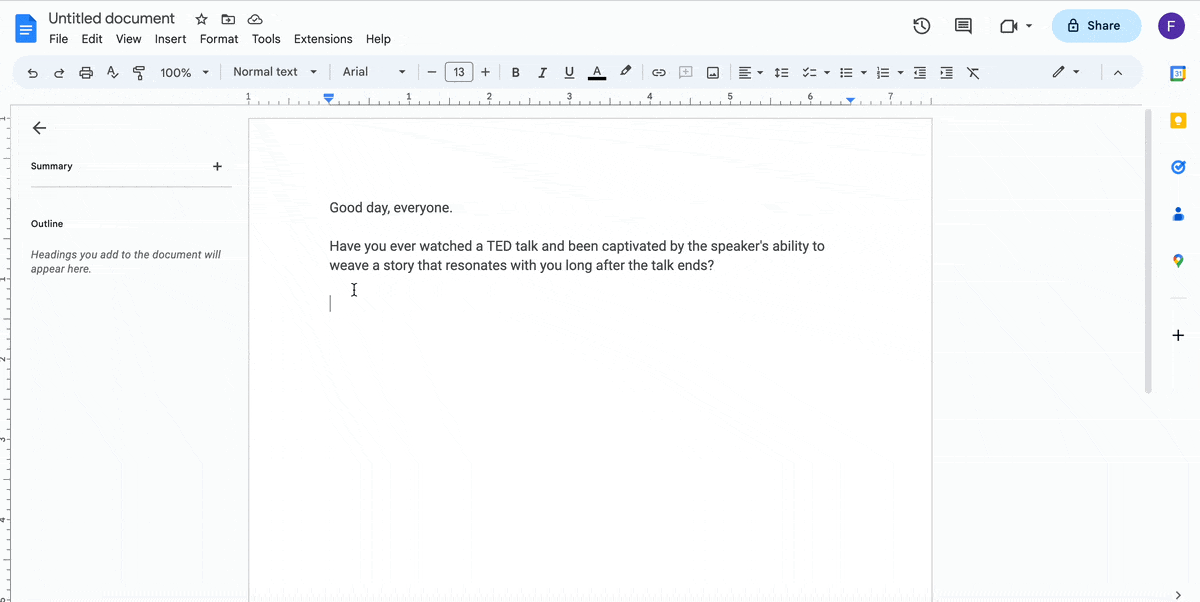The height and width of the screenshot is (602, 1200).
Task: Open version history clock icon
Action: coord(922,26)
